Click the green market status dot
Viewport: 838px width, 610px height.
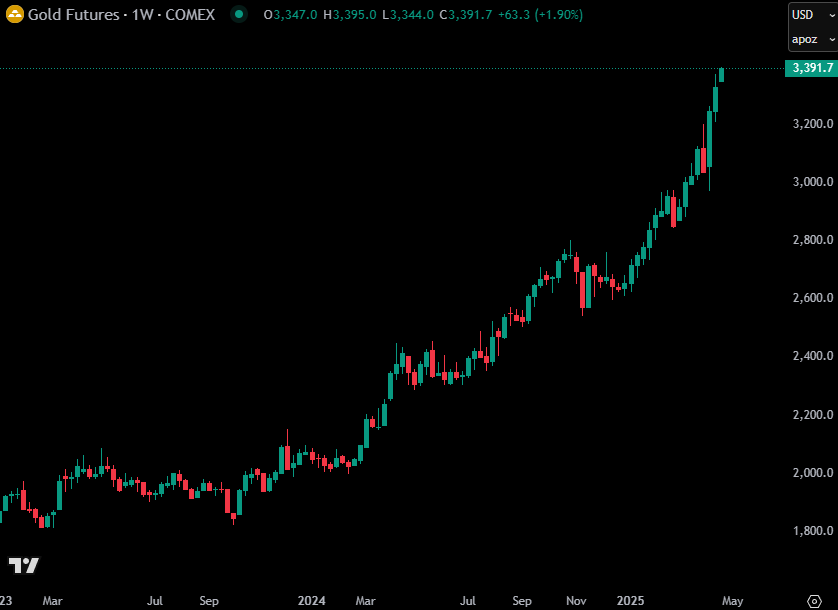point(239,14)
